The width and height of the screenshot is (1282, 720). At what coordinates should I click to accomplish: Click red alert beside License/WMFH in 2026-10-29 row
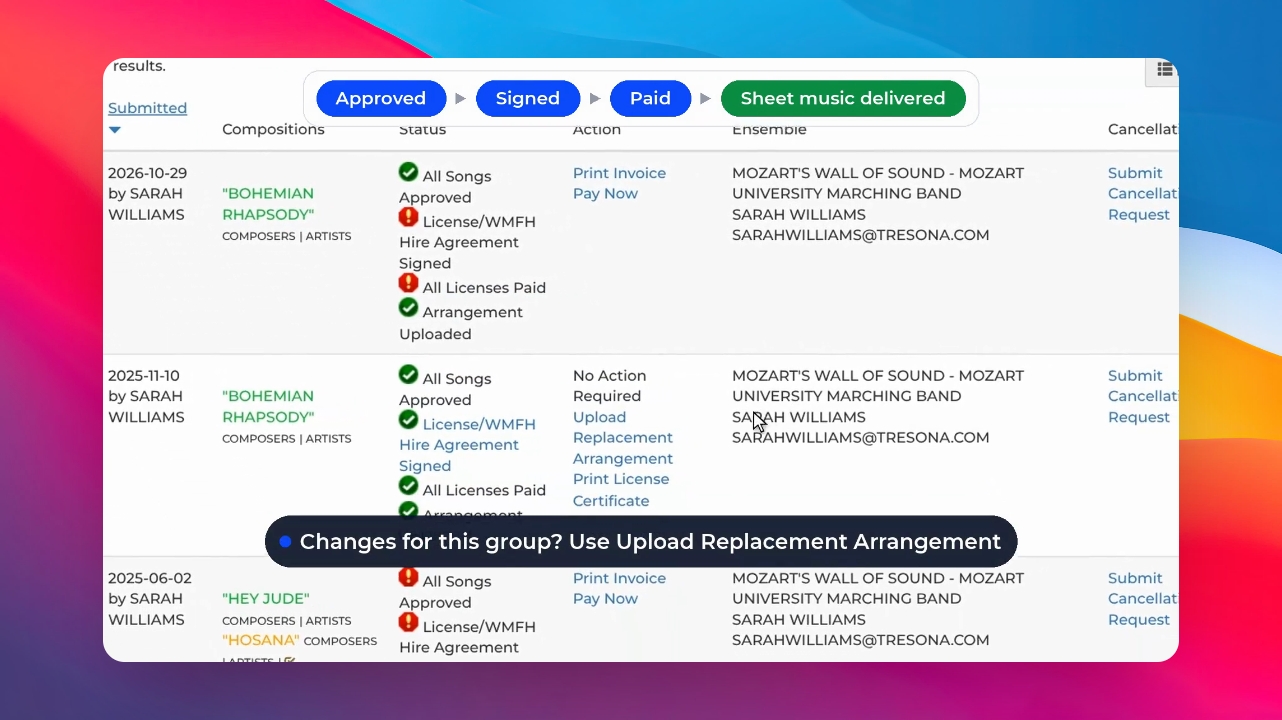[x=408, y=217]
